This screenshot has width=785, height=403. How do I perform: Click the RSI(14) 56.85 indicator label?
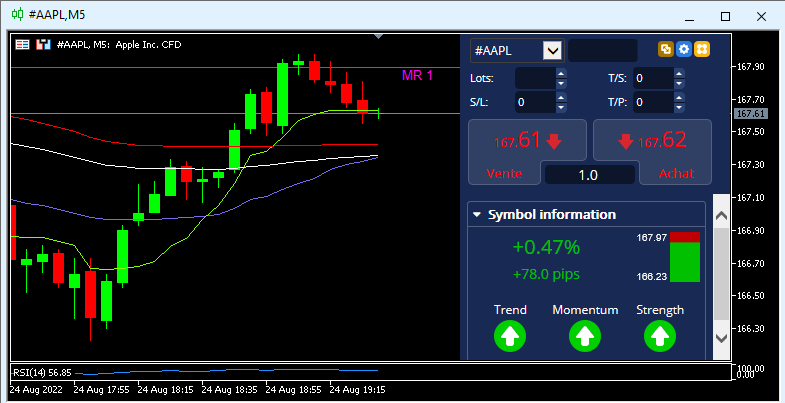[x=43, y=372]
